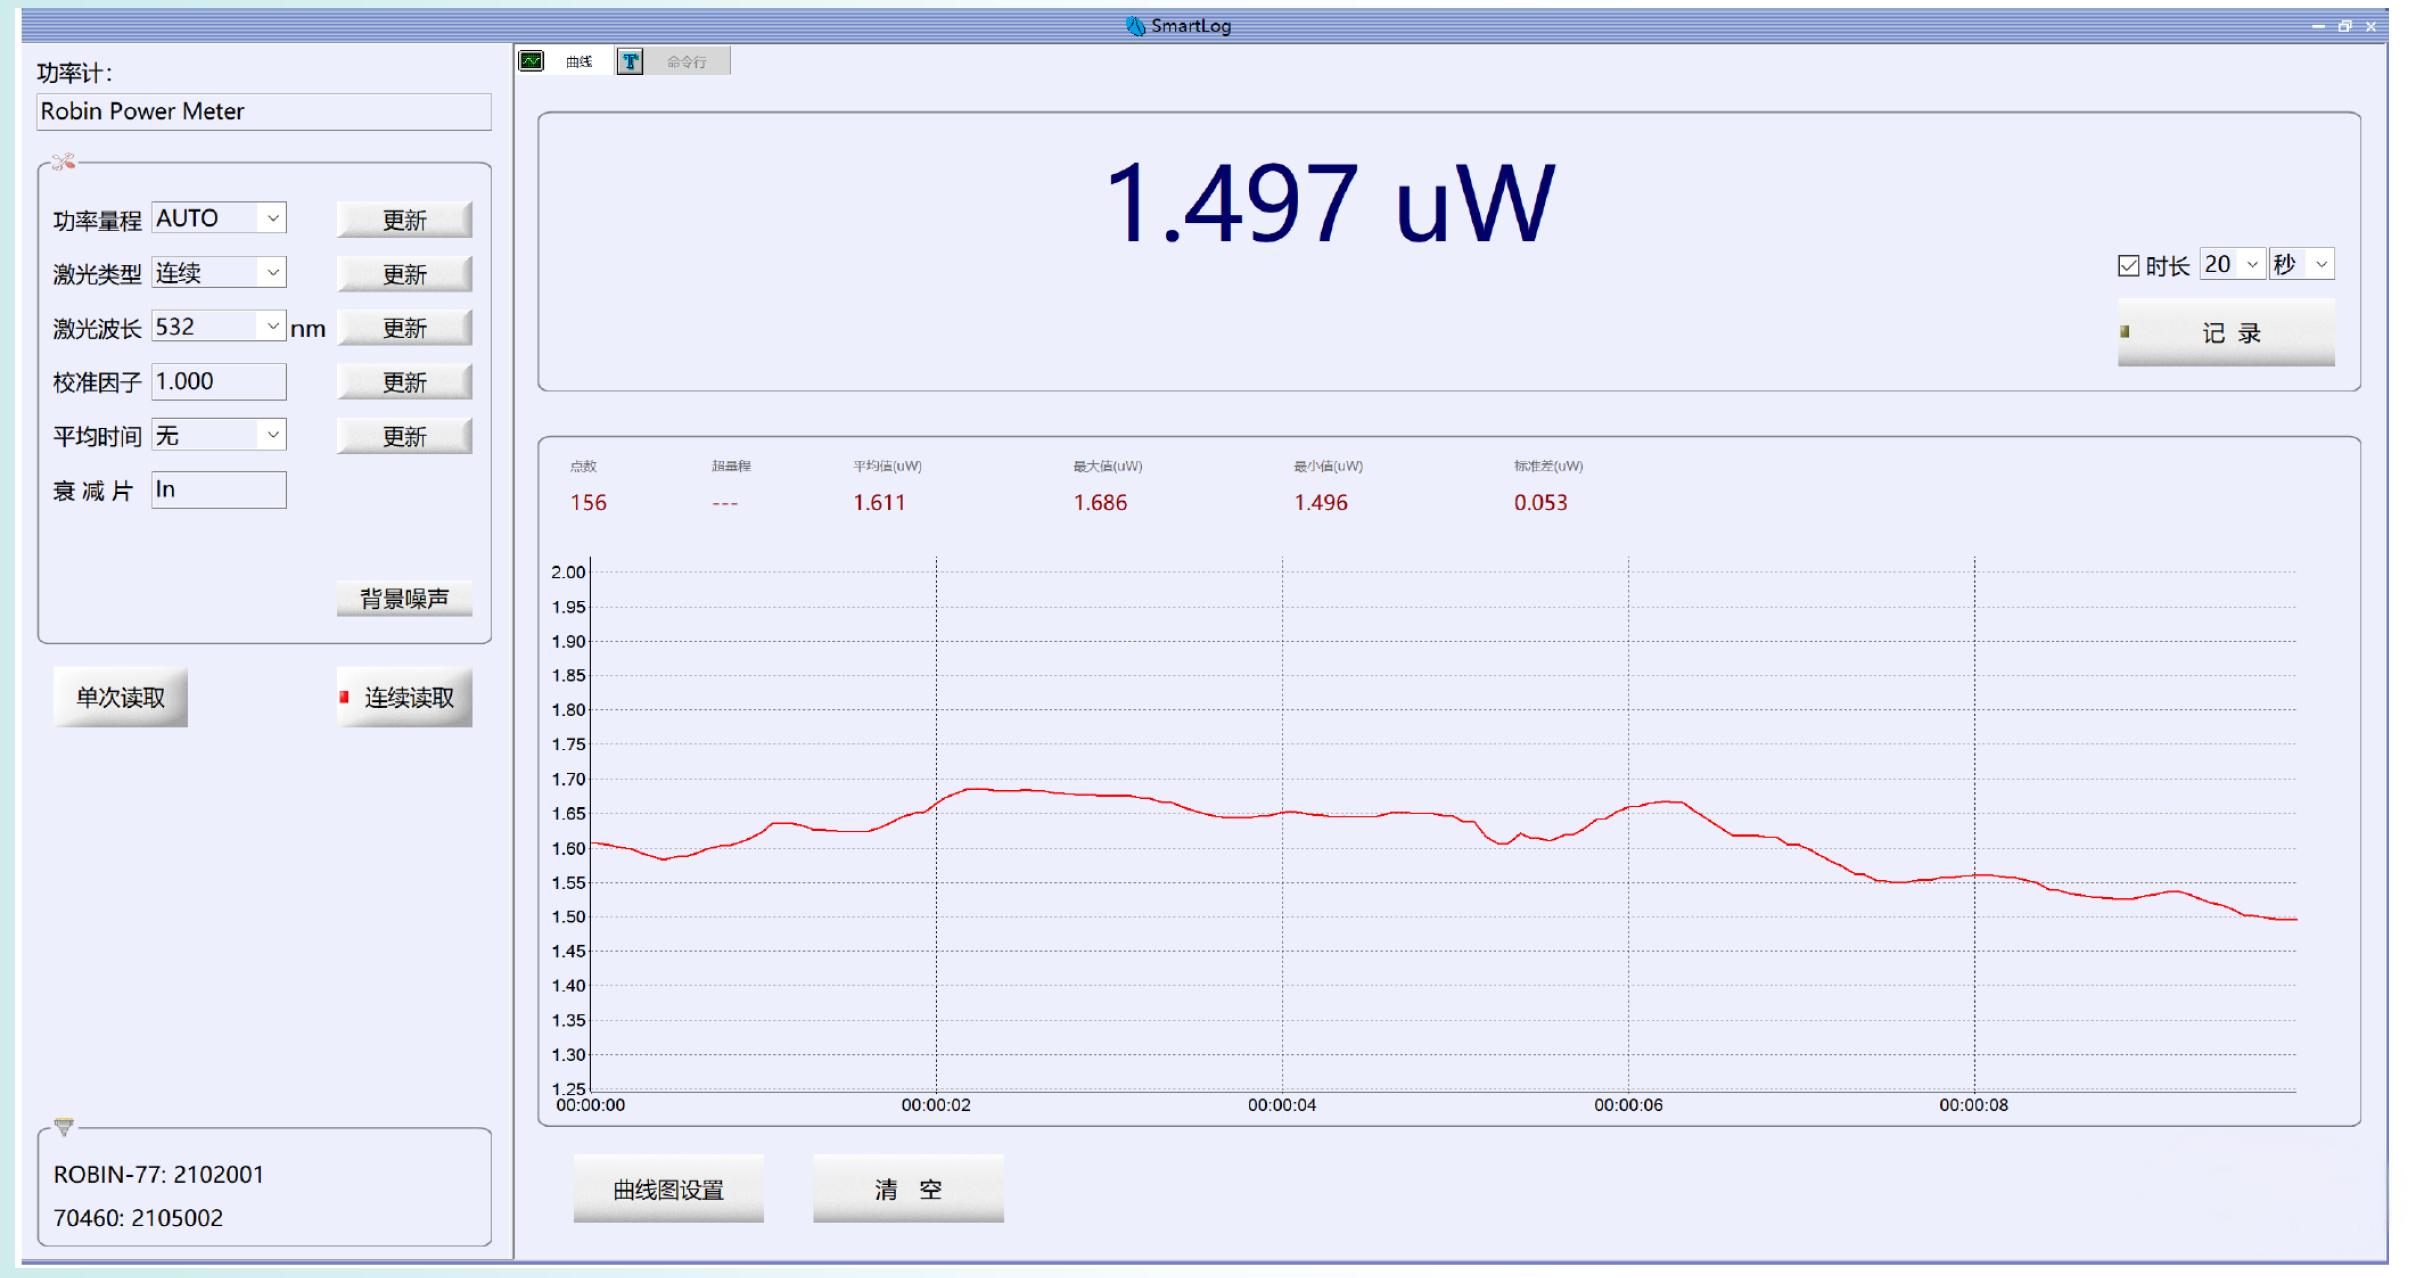This screenshot has height=1278, width=2412.
Task: Toggle the 连续读取 continuous reading button
Action: (x=404, y=697)
